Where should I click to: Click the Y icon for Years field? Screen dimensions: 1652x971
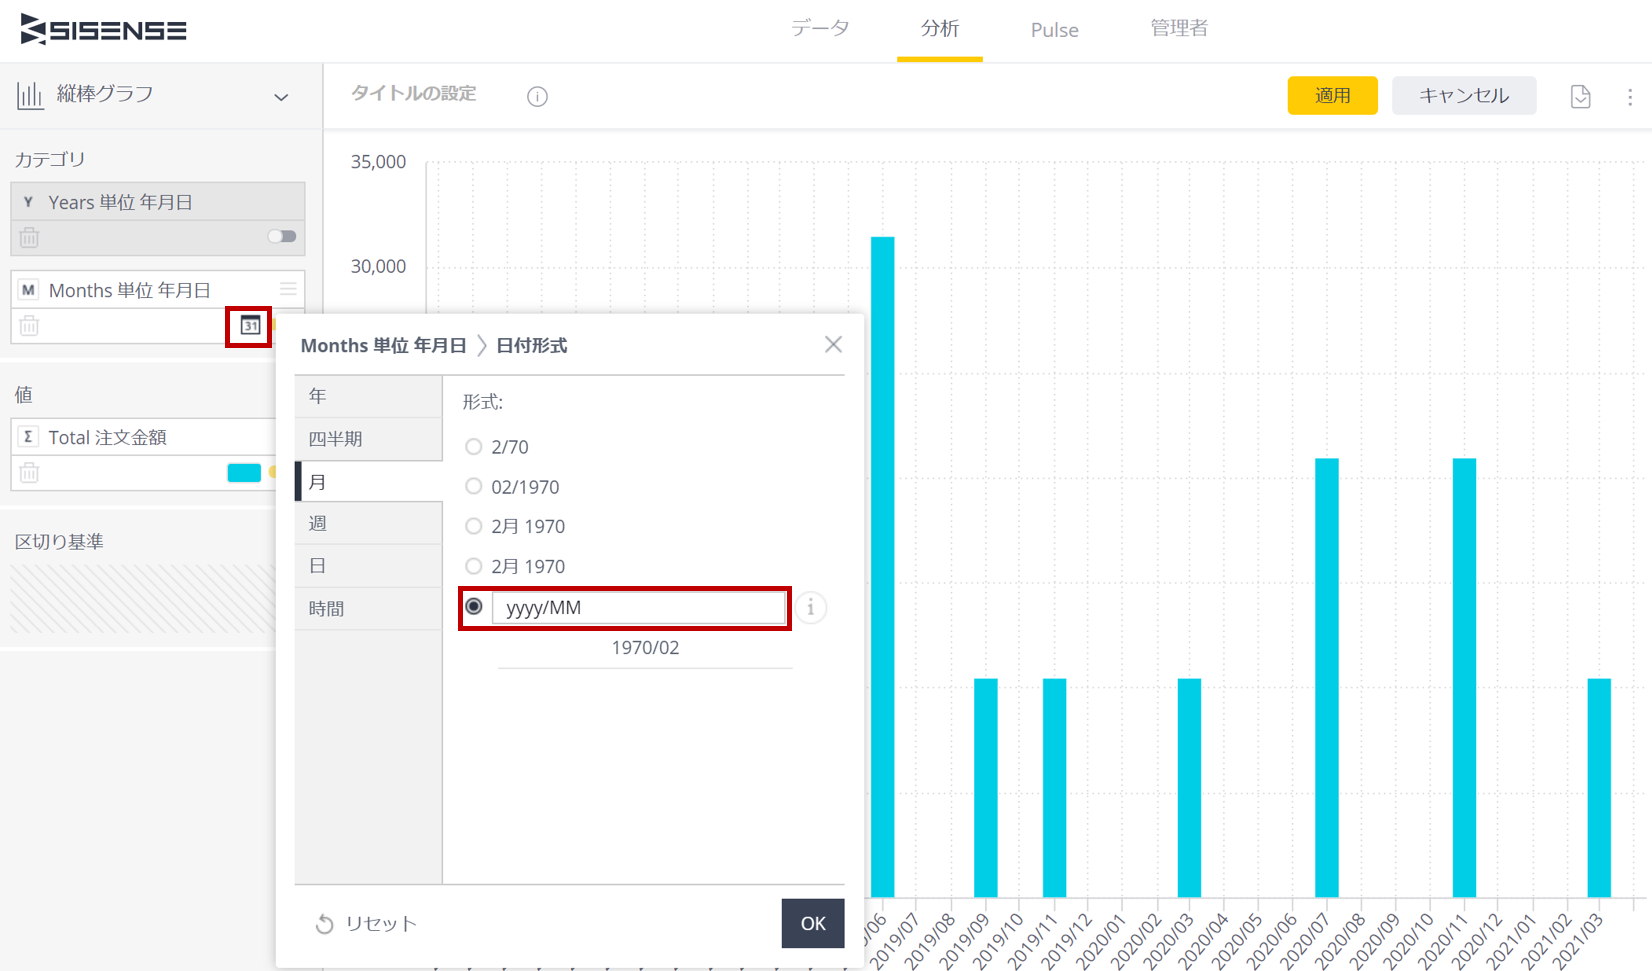pos(28,202)
